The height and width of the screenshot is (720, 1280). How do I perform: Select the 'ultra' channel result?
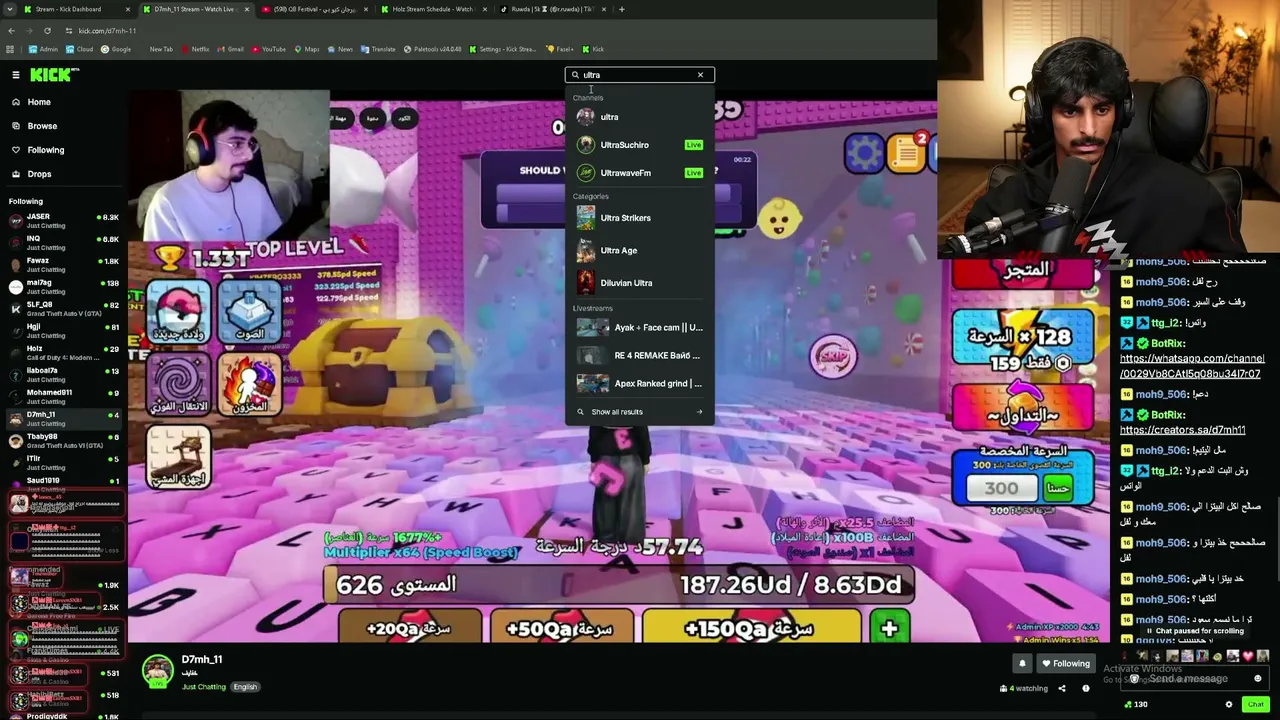coord(640,117)
